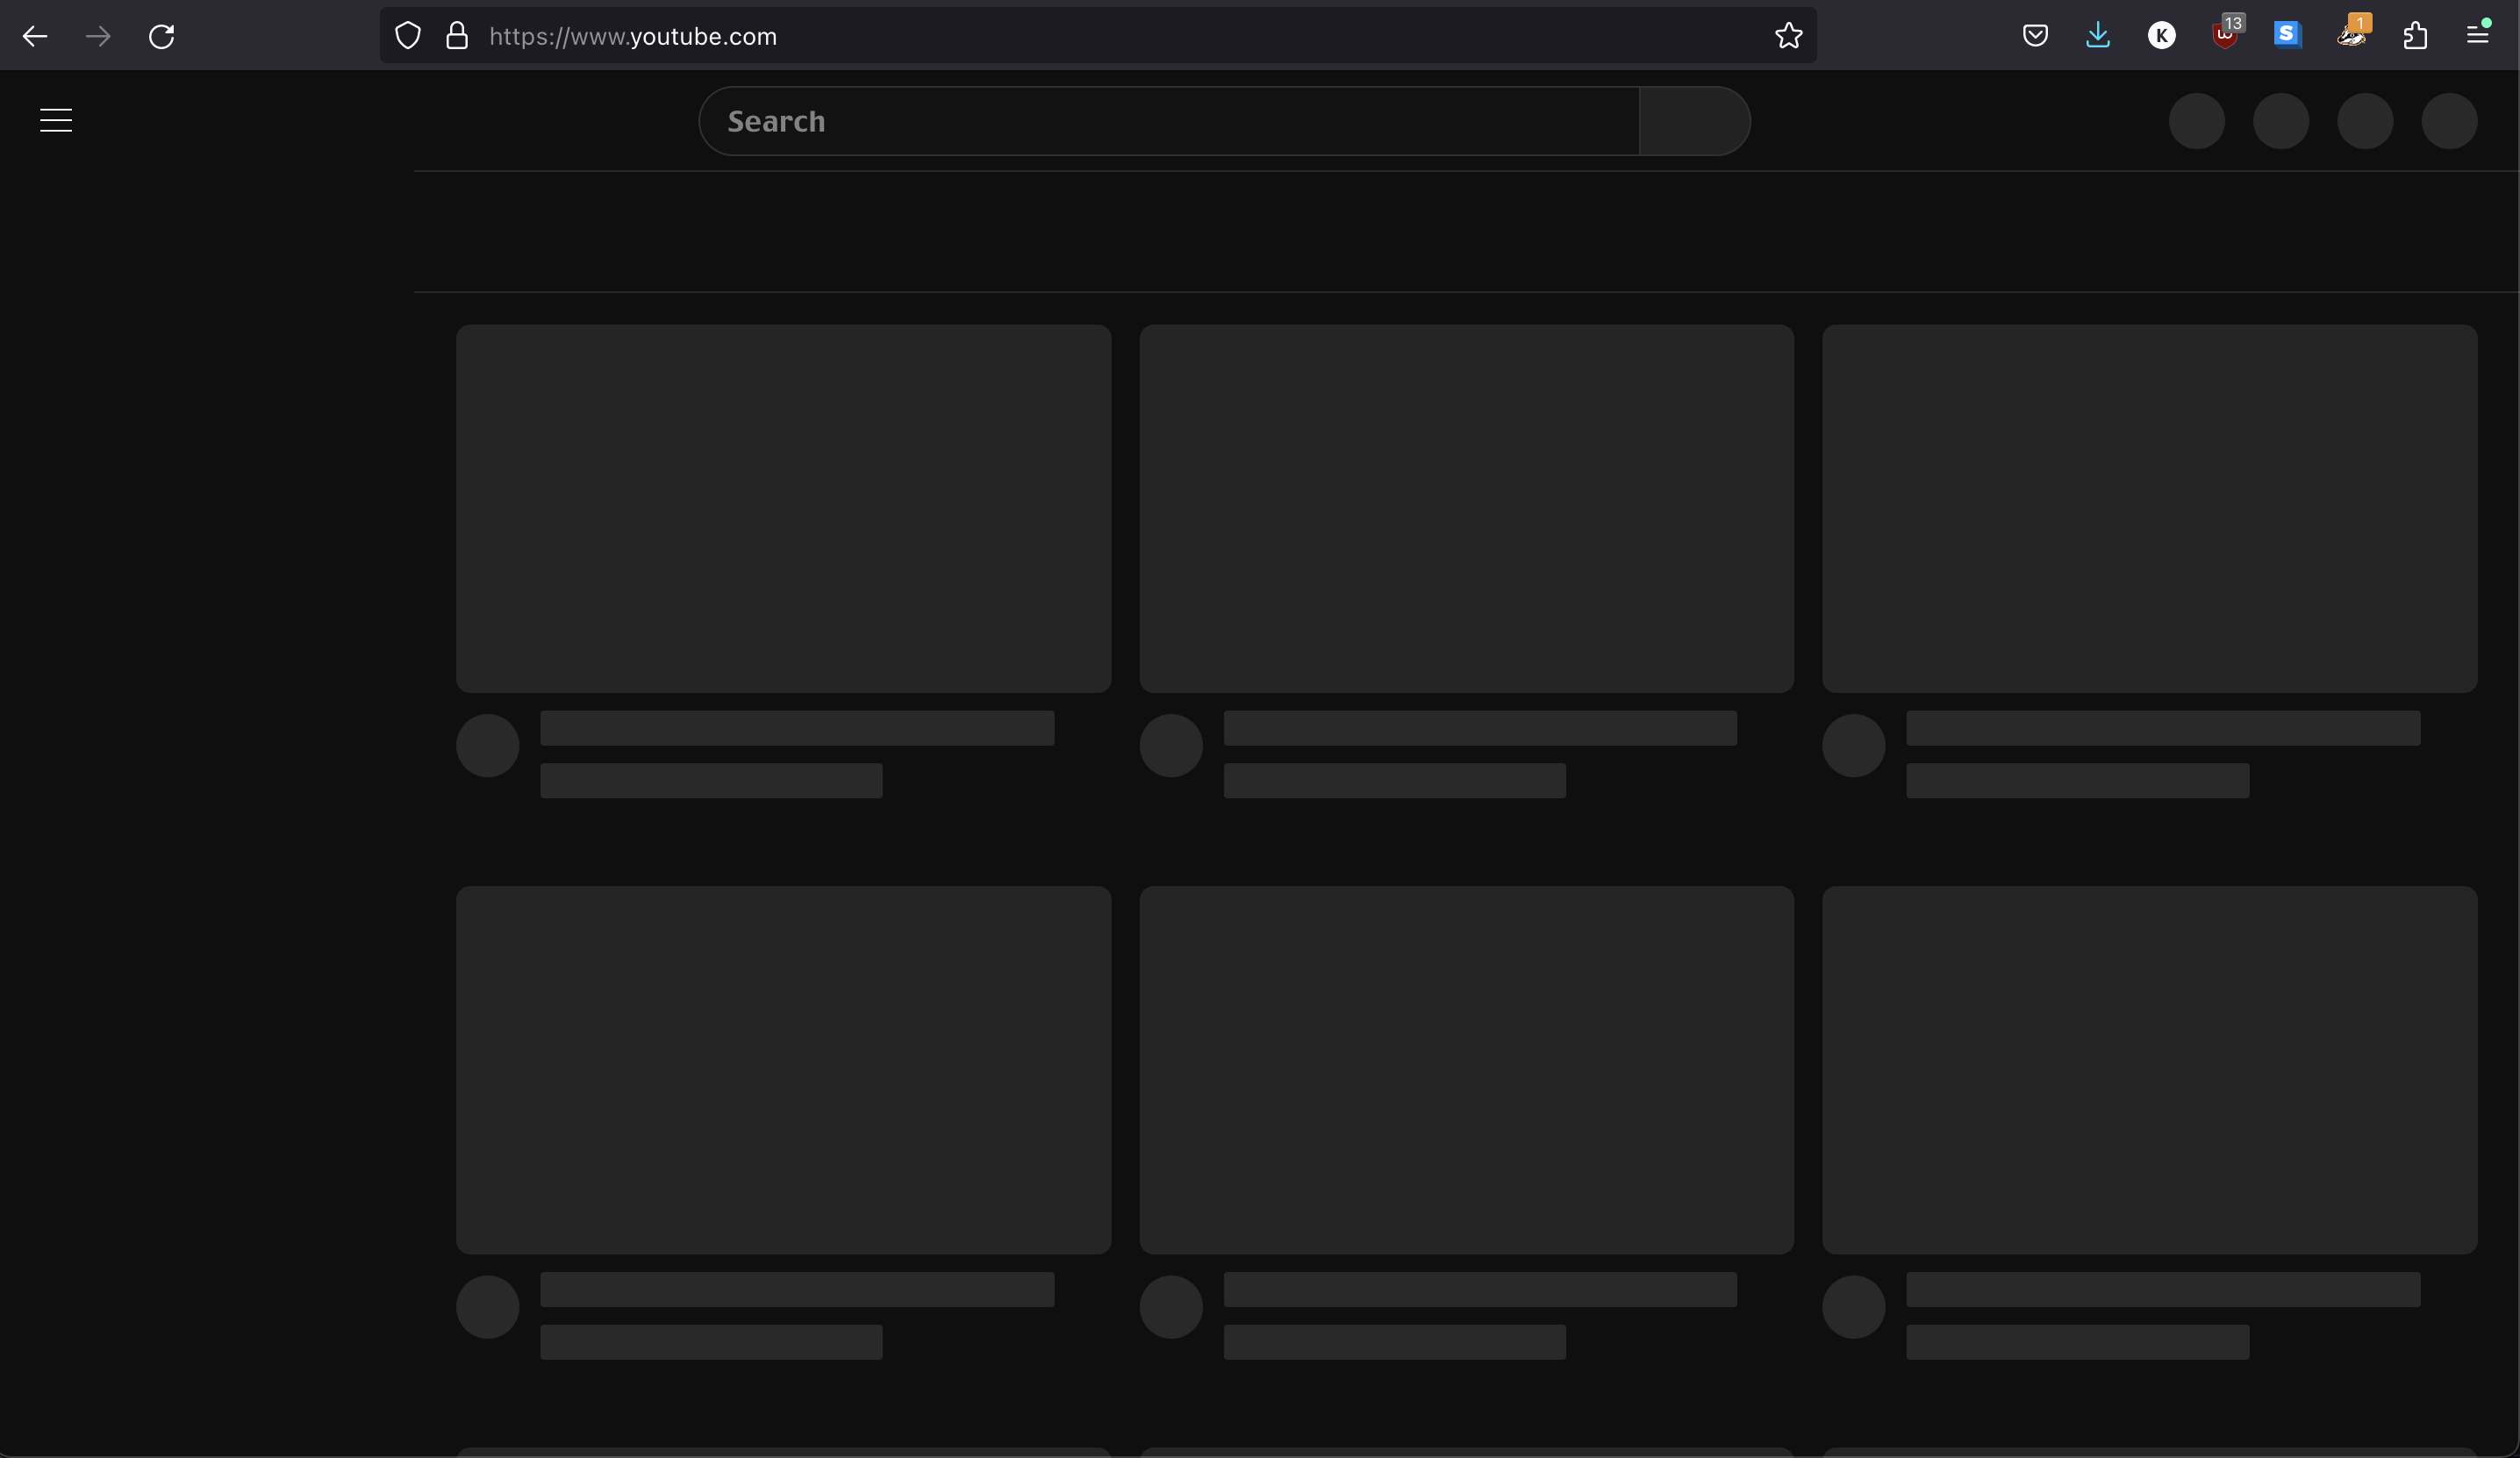The width and height of the screenshot is (2520, 1458).
Task: Open the Firefox Downloads panel
Action: point(2098,35)
